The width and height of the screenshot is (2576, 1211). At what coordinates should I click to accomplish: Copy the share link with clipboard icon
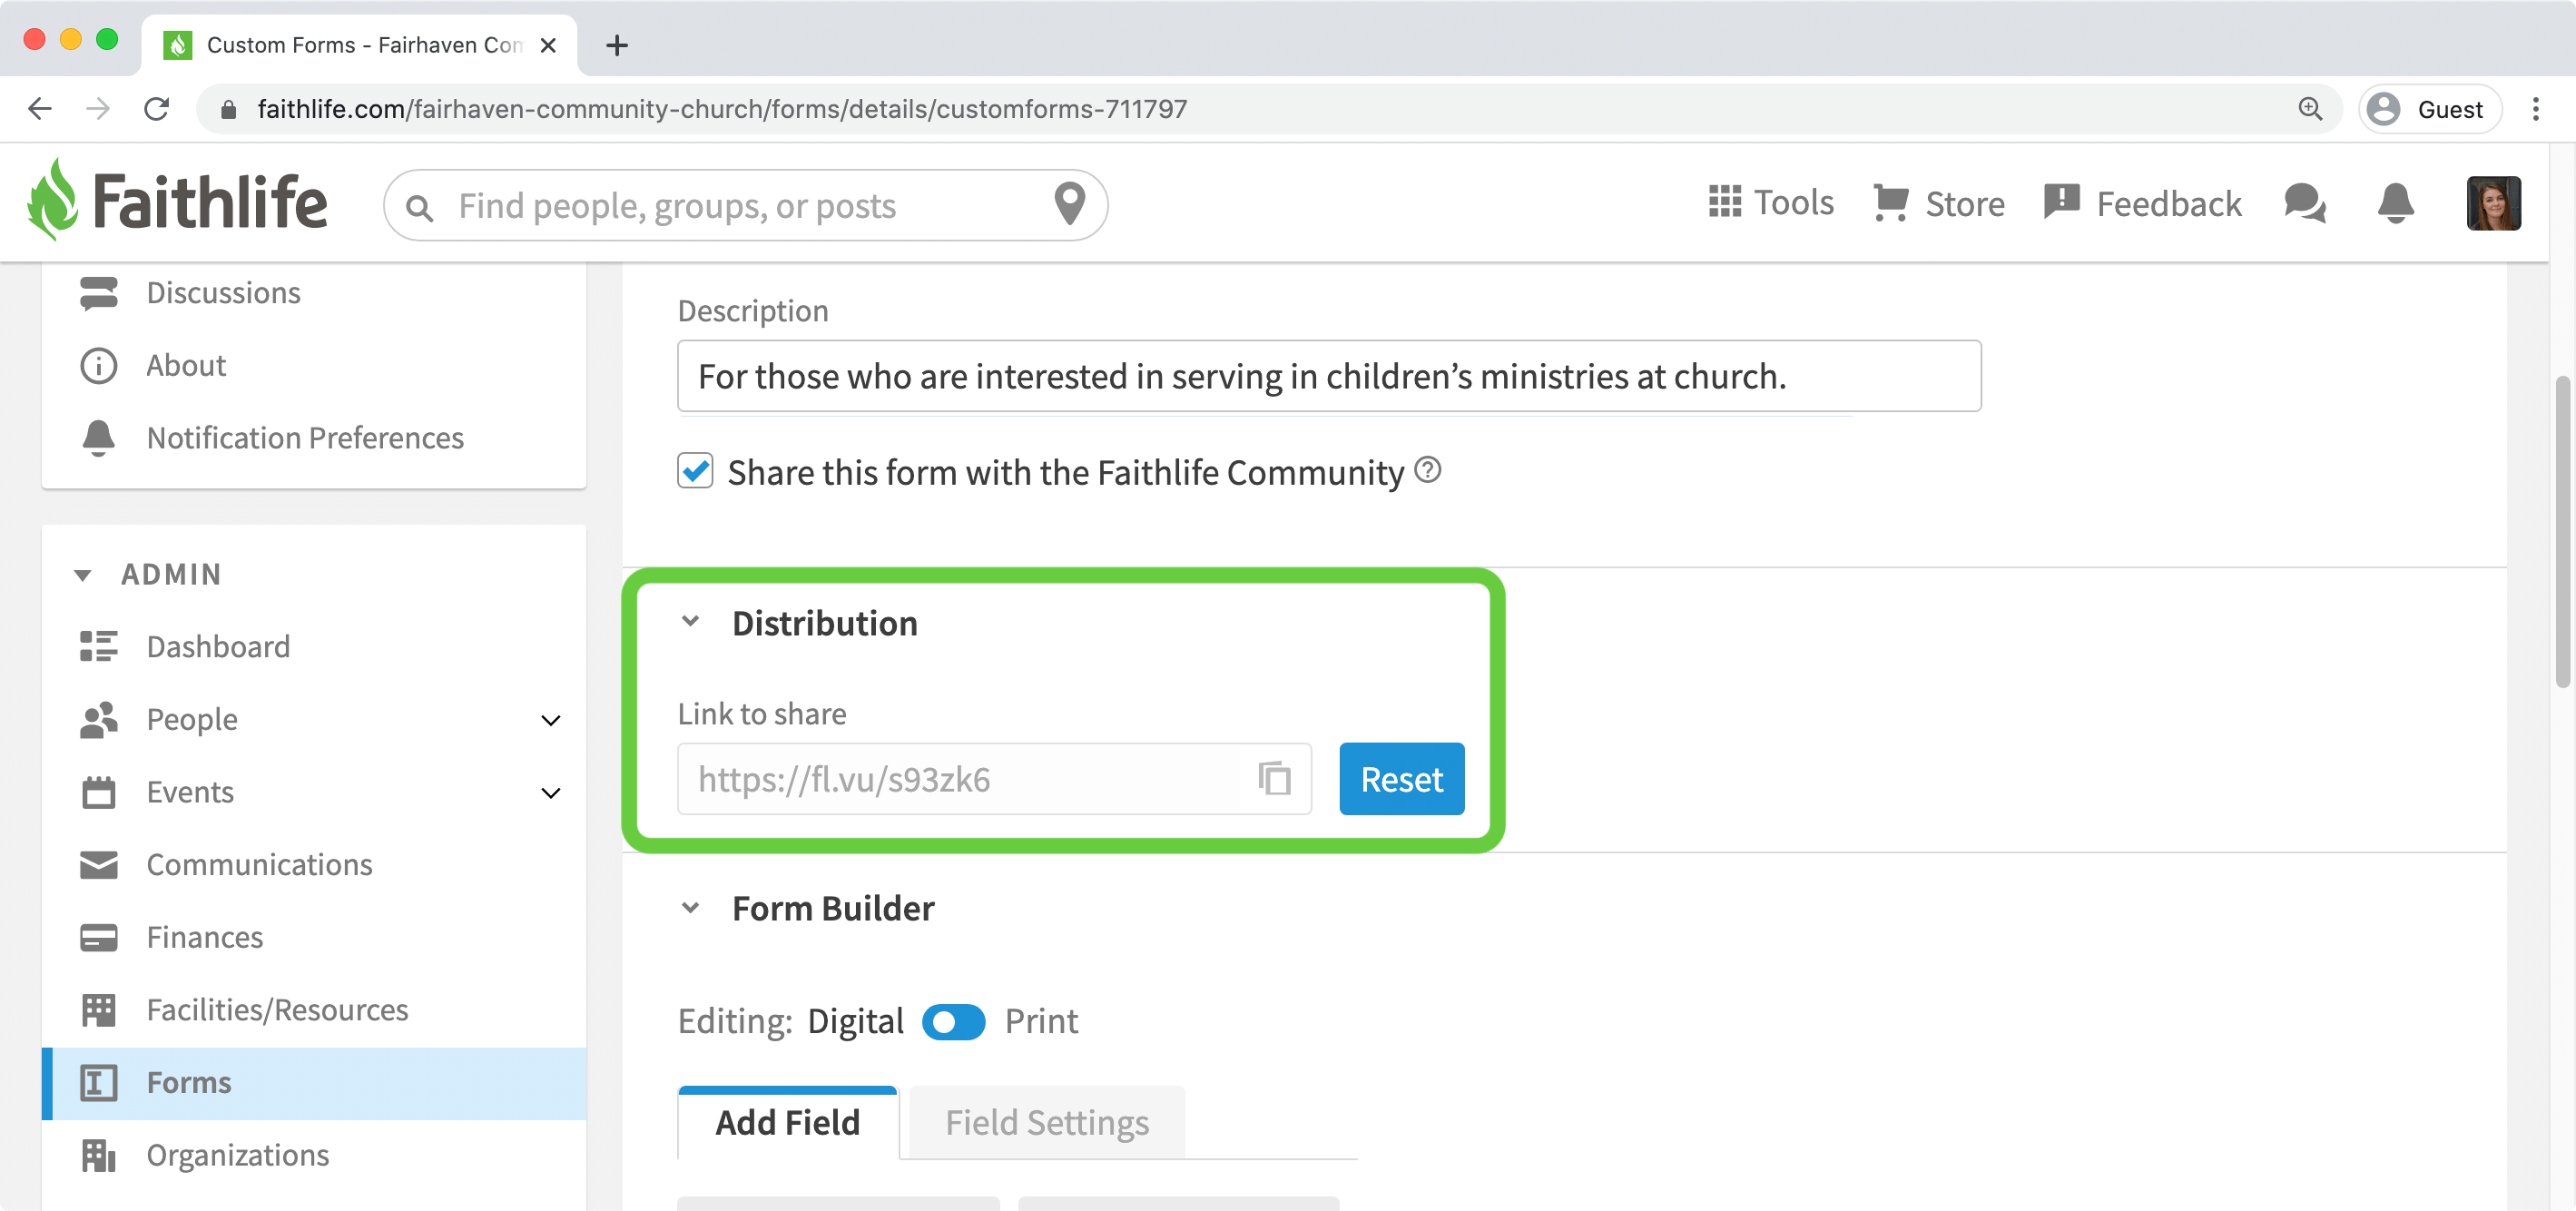pyautogui.click(x=1274, y=778)
